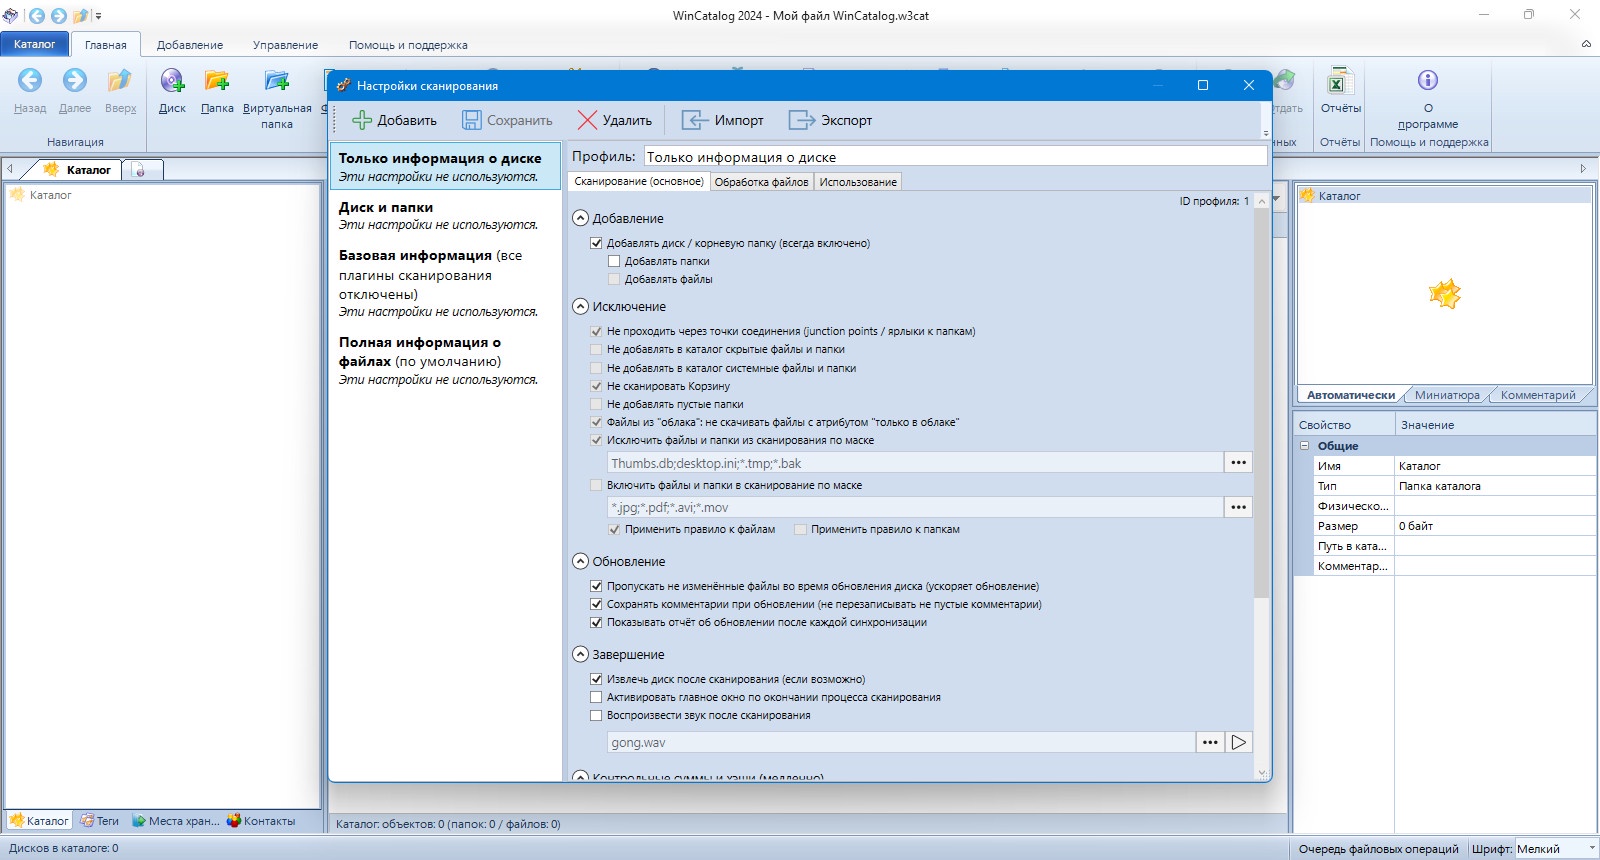The height and width of the screenshot is (860, 1600).
Task: Open Export scan settings
Action: (830, 120)
